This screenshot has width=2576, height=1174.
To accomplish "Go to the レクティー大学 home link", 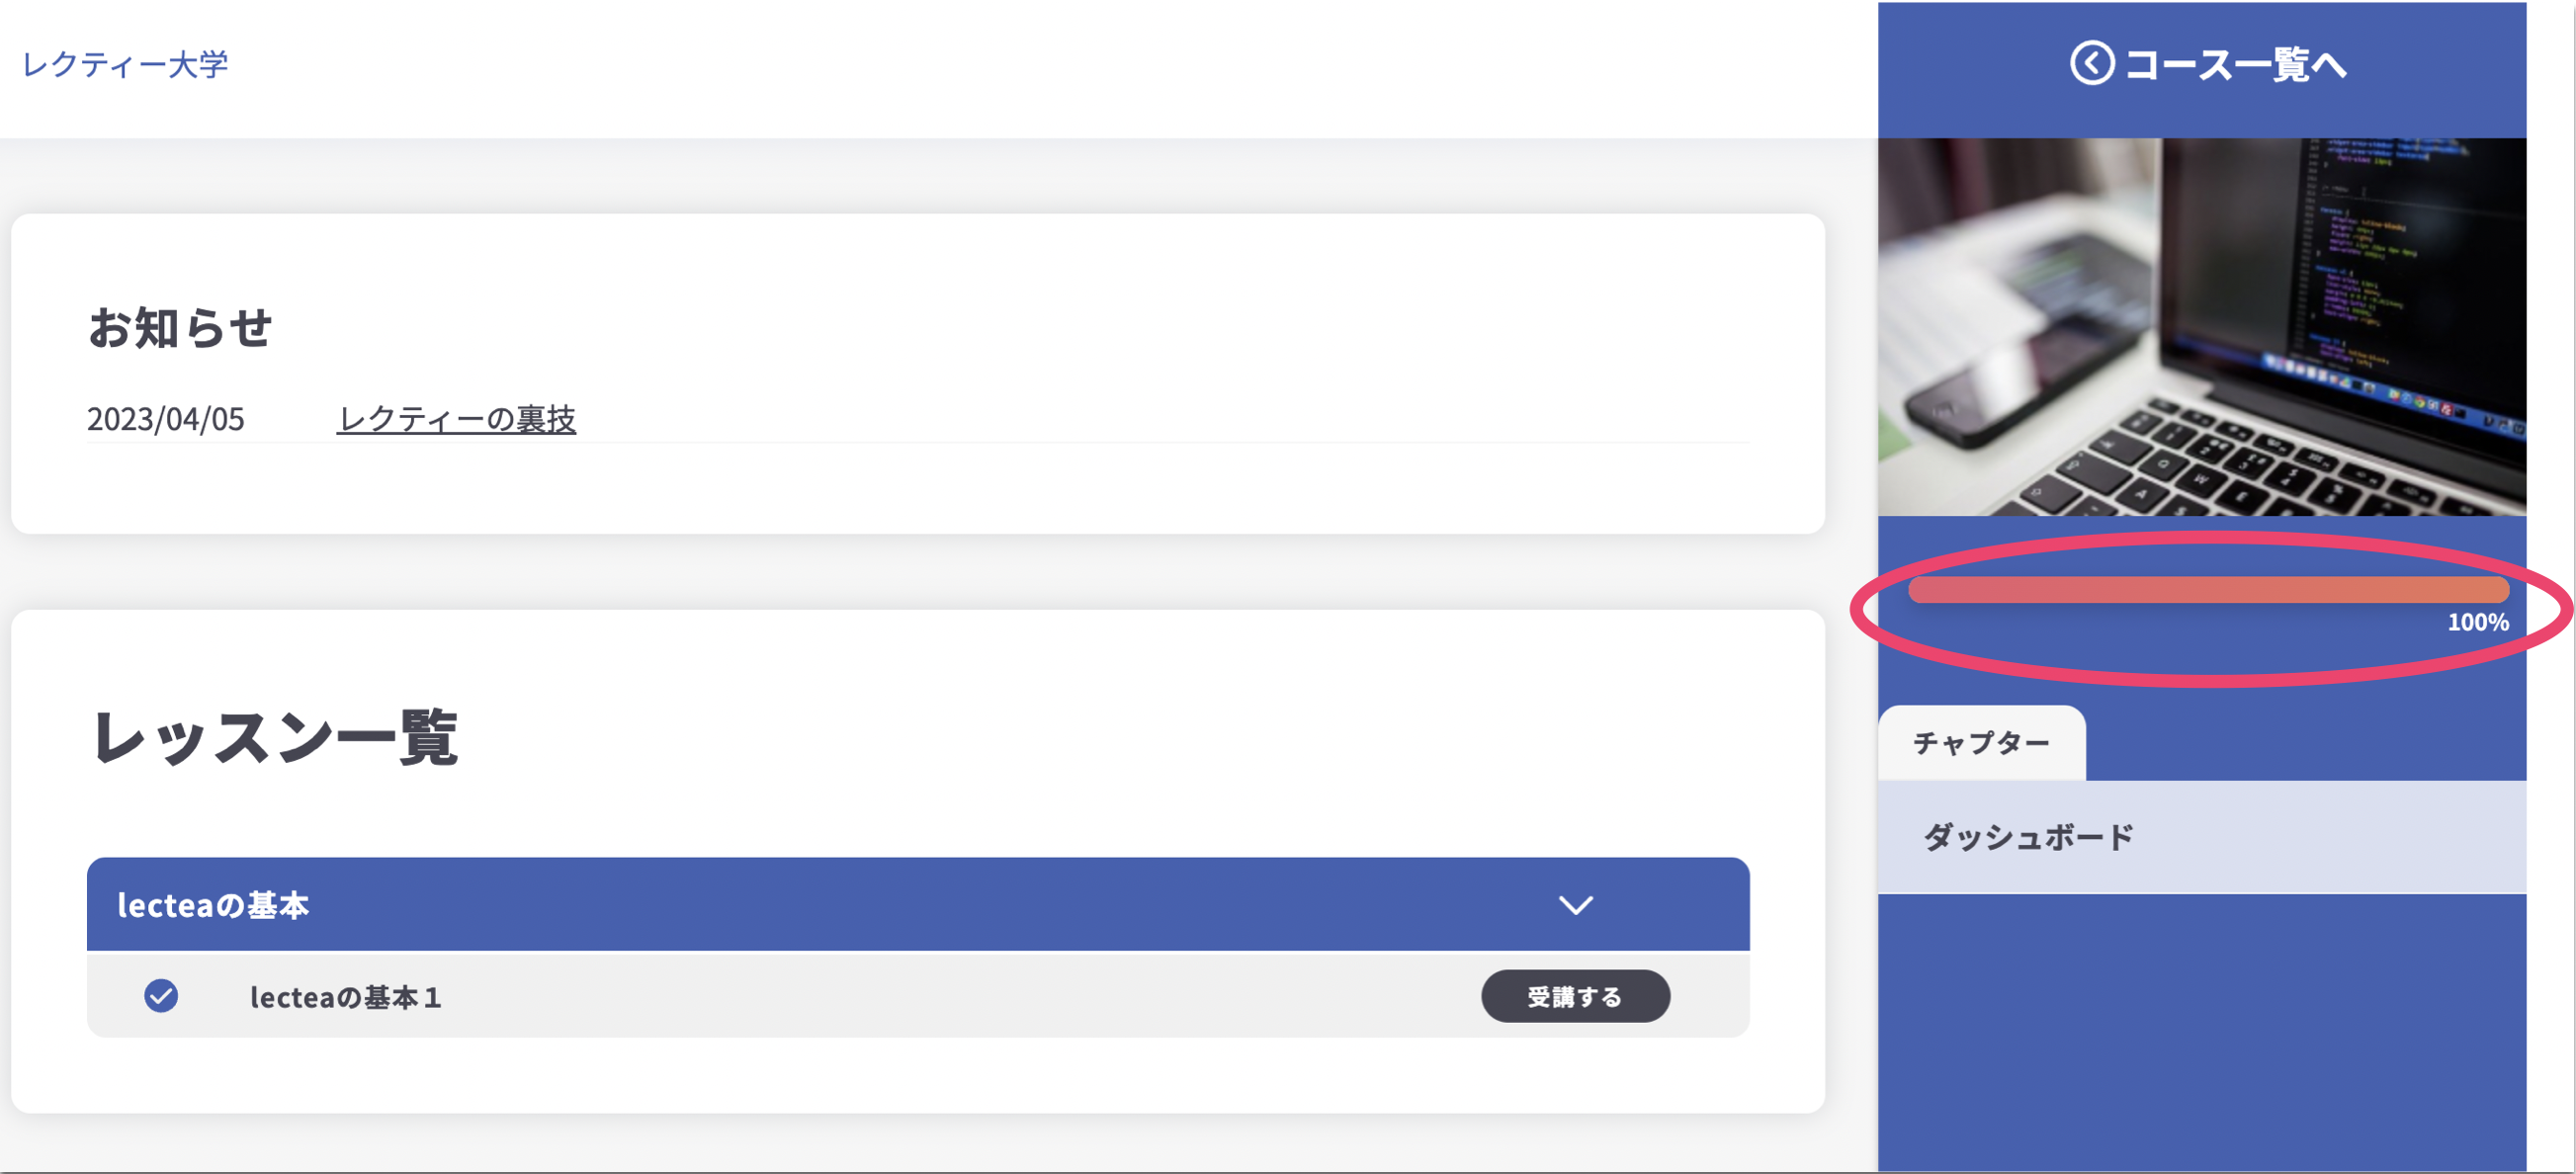I will tap(125, 65).
